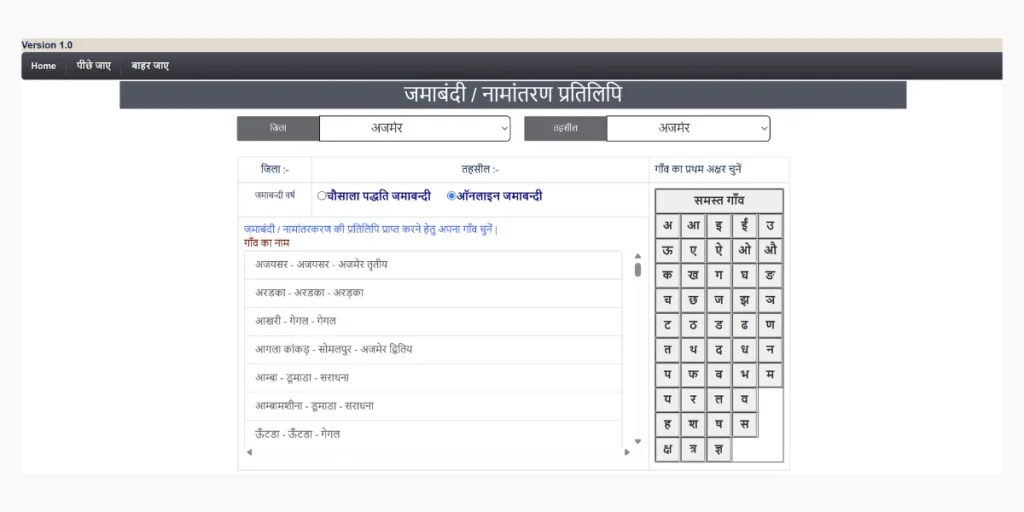Select the अ letter key
The width and height of the screenshot is (1024, 512).
tap(667, 226)
